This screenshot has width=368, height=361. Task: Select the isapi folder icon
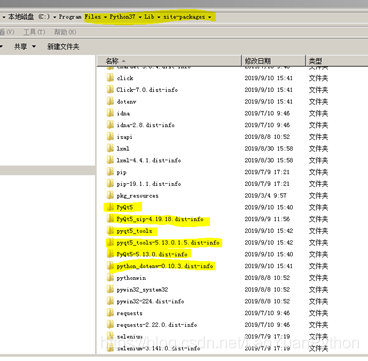coord(110,137)
